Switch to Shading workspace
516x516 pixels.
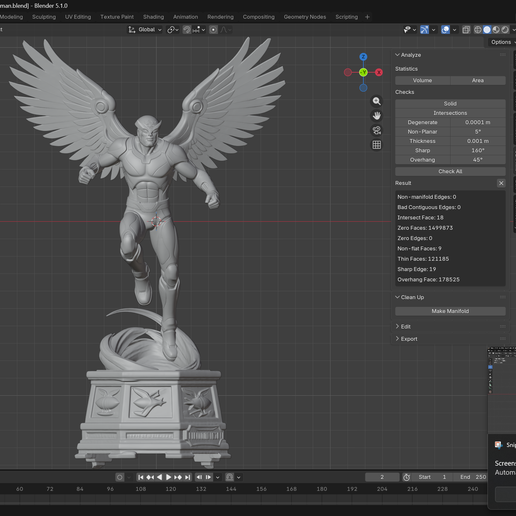(153, 17)
